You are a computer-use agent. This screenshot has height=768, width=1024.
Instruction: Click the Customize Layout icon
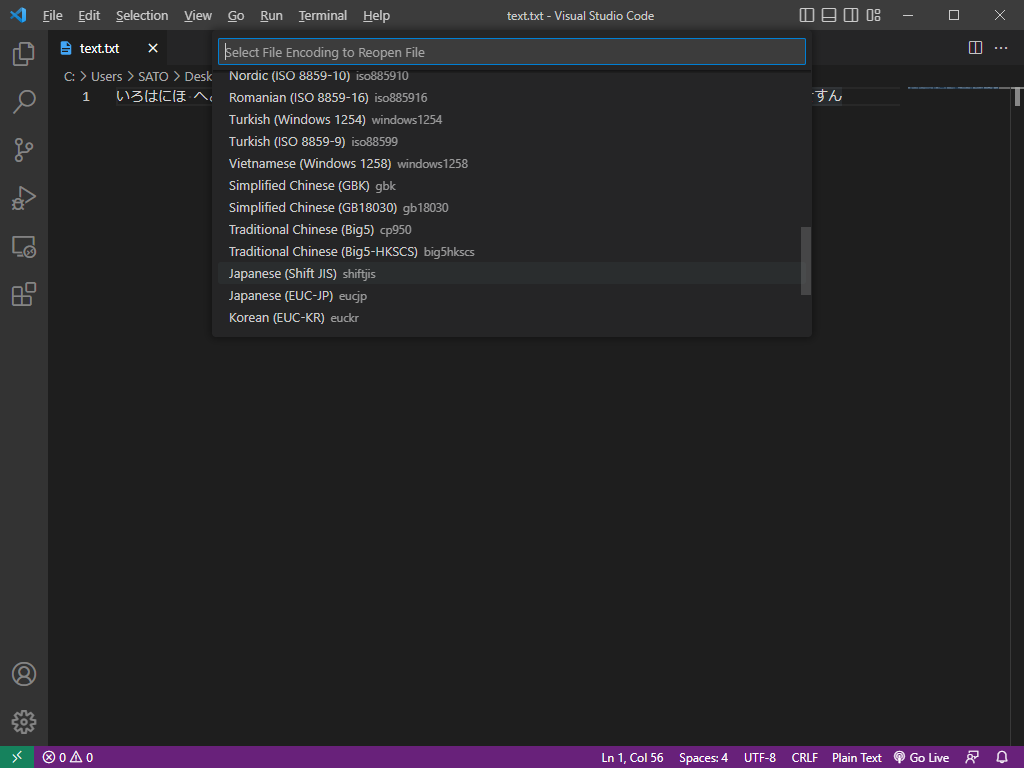point(873,15)
